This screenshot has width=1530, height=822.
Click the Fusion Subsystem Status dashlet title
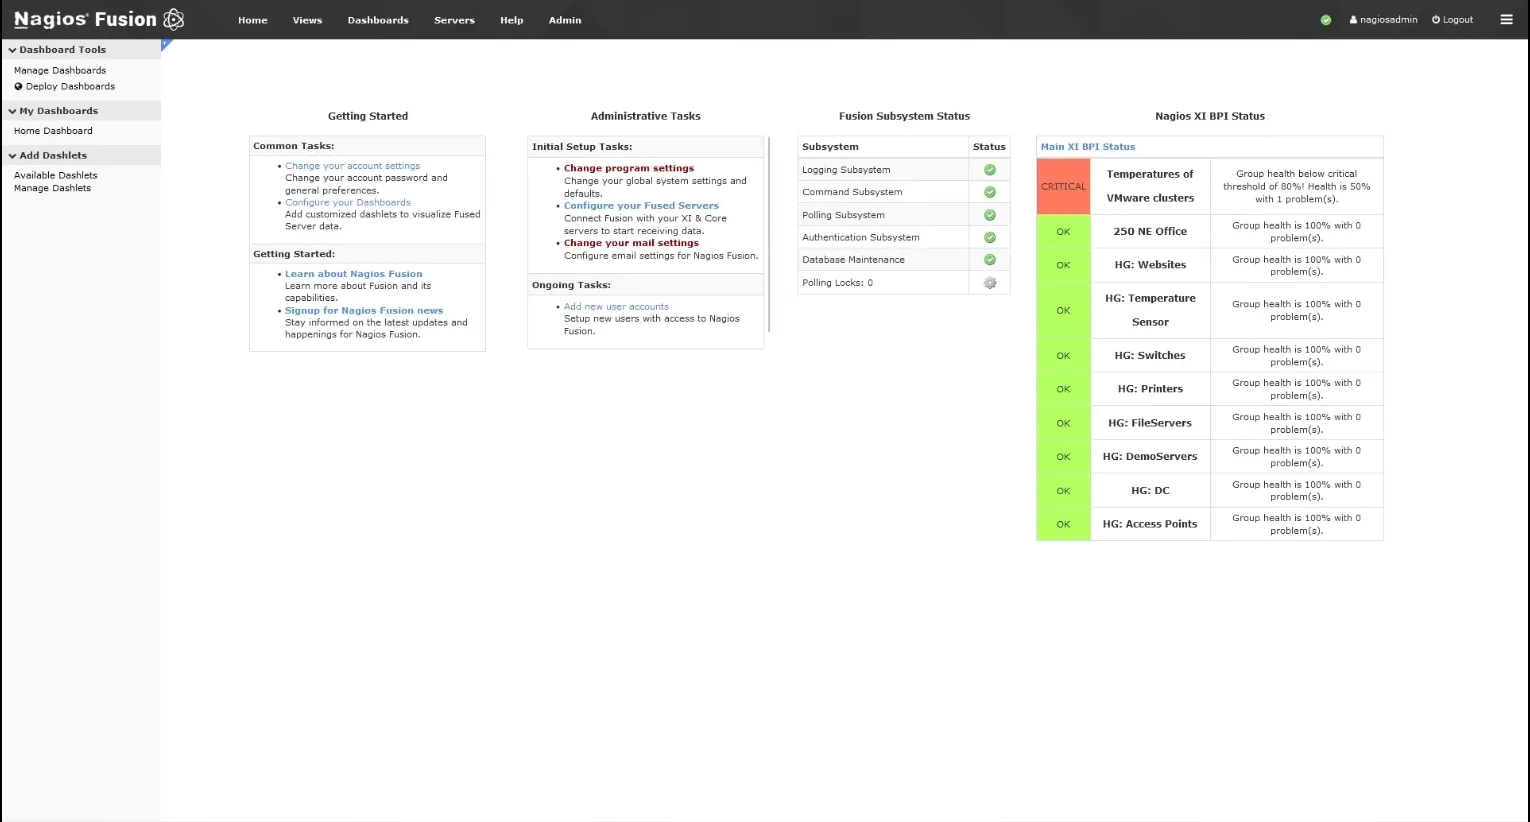(x=904, y=116)
